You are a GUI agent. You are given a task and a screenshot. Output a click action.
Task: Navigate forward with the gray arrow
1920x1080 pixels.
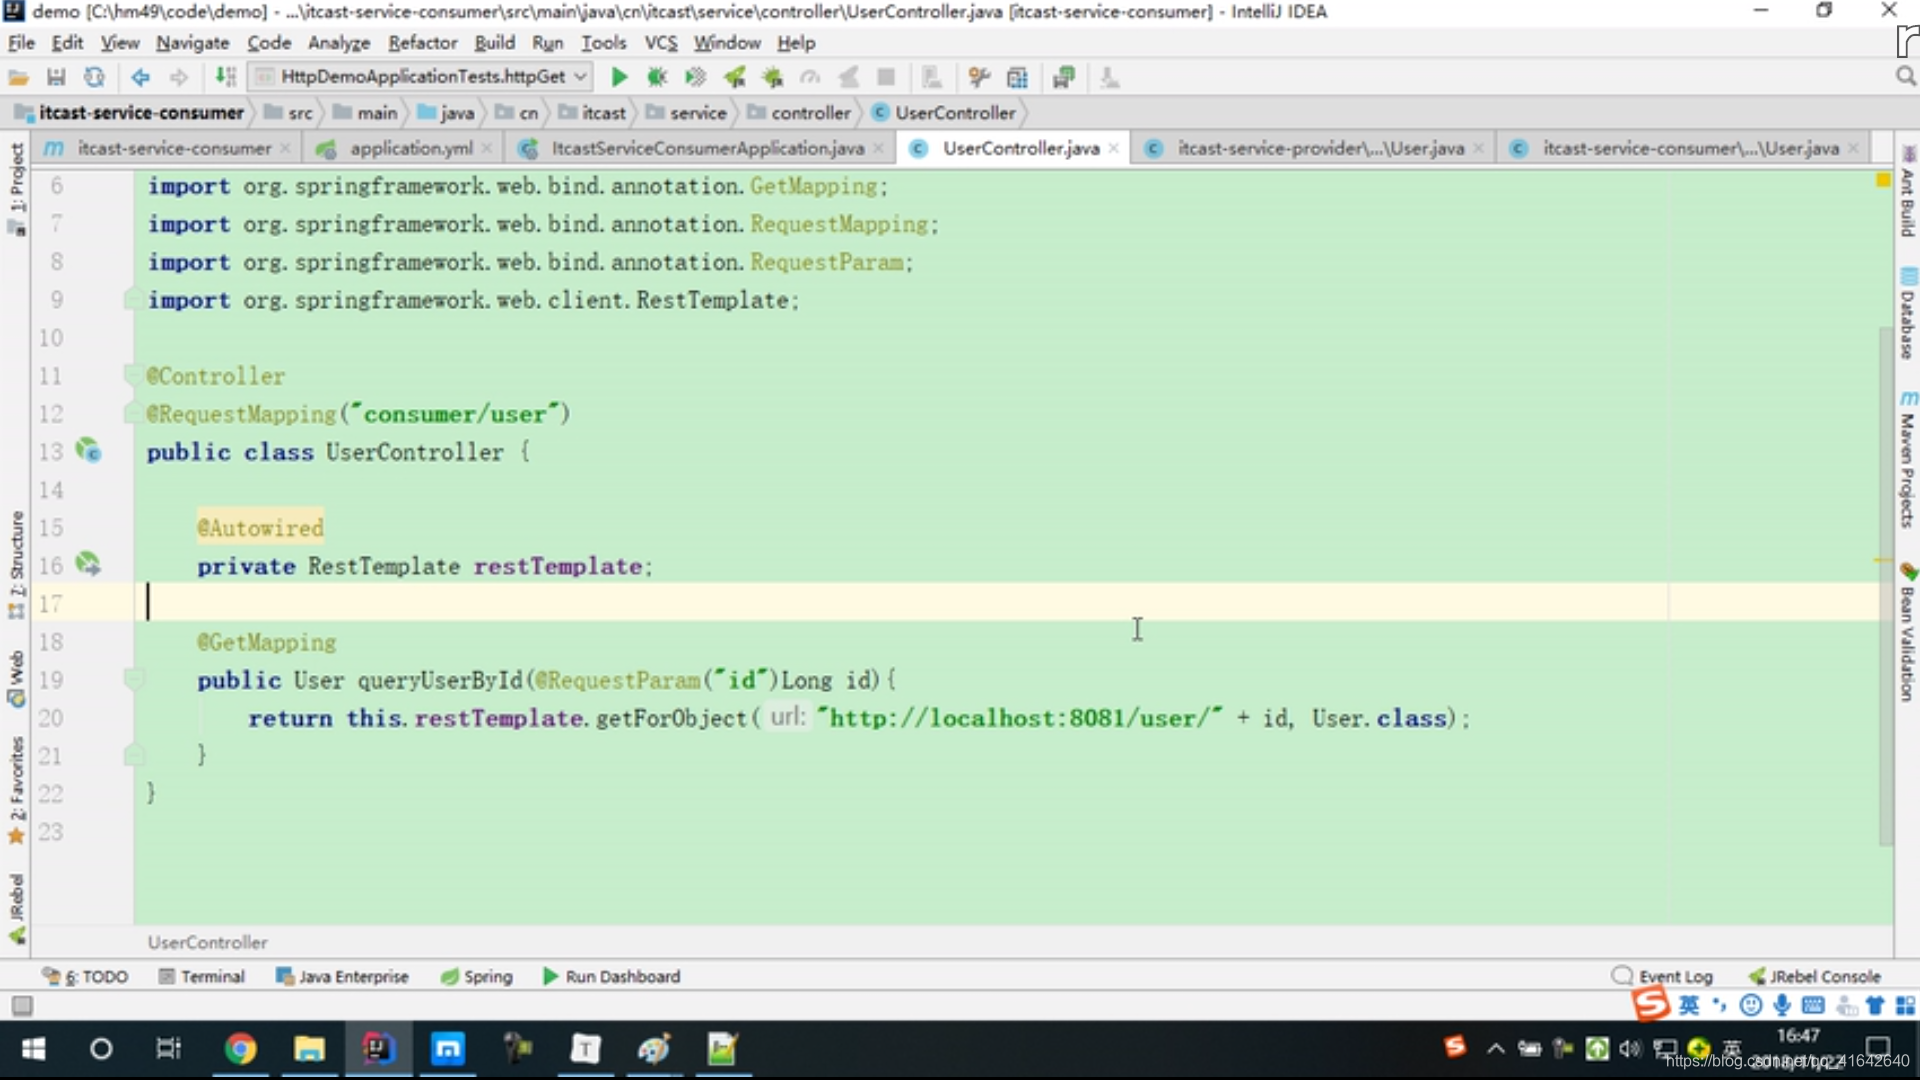(x=179, y=77)
